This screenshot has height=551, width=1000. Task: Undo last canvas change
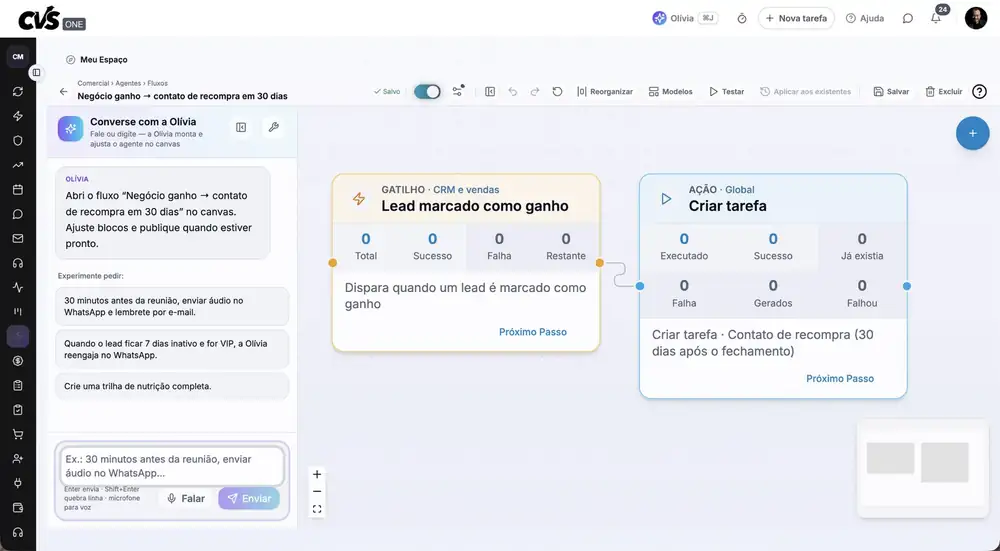513,92
